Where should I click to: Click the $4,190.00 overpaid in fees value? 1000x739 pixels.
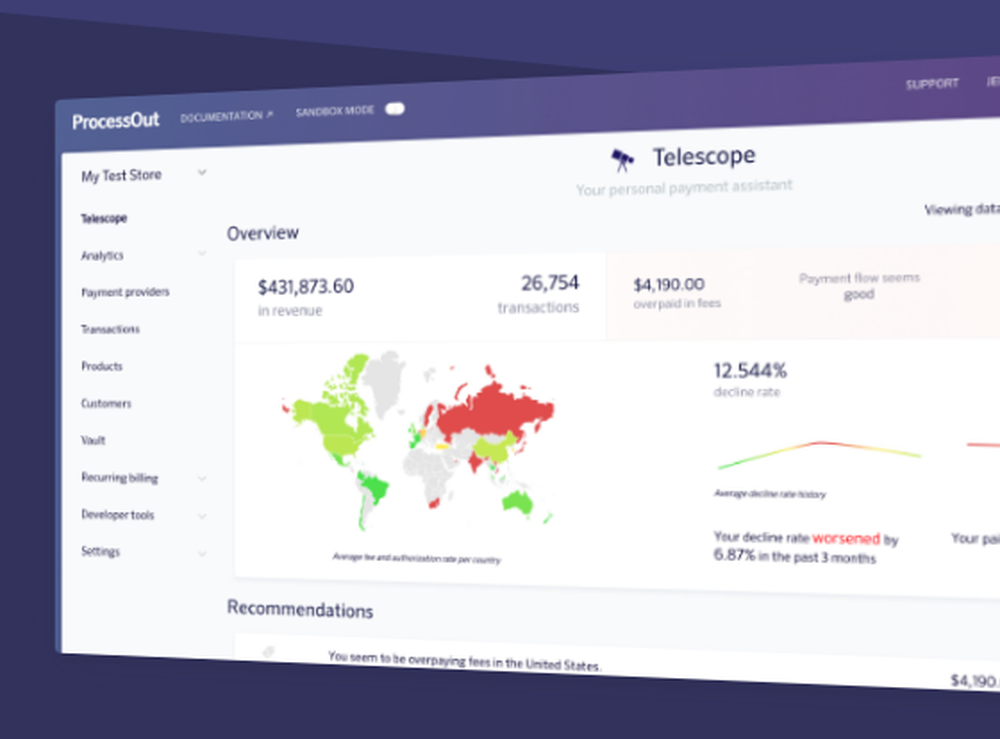pos(668,284)
